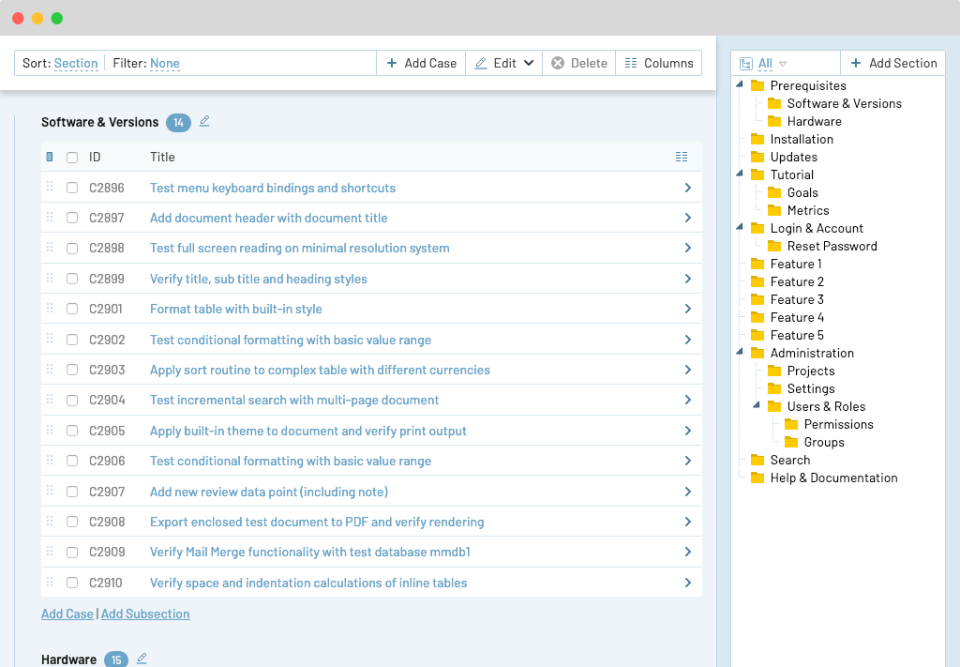Click the Add Subsection link
The height and width of the screenshot is (667, 960).
coord(145,613)
